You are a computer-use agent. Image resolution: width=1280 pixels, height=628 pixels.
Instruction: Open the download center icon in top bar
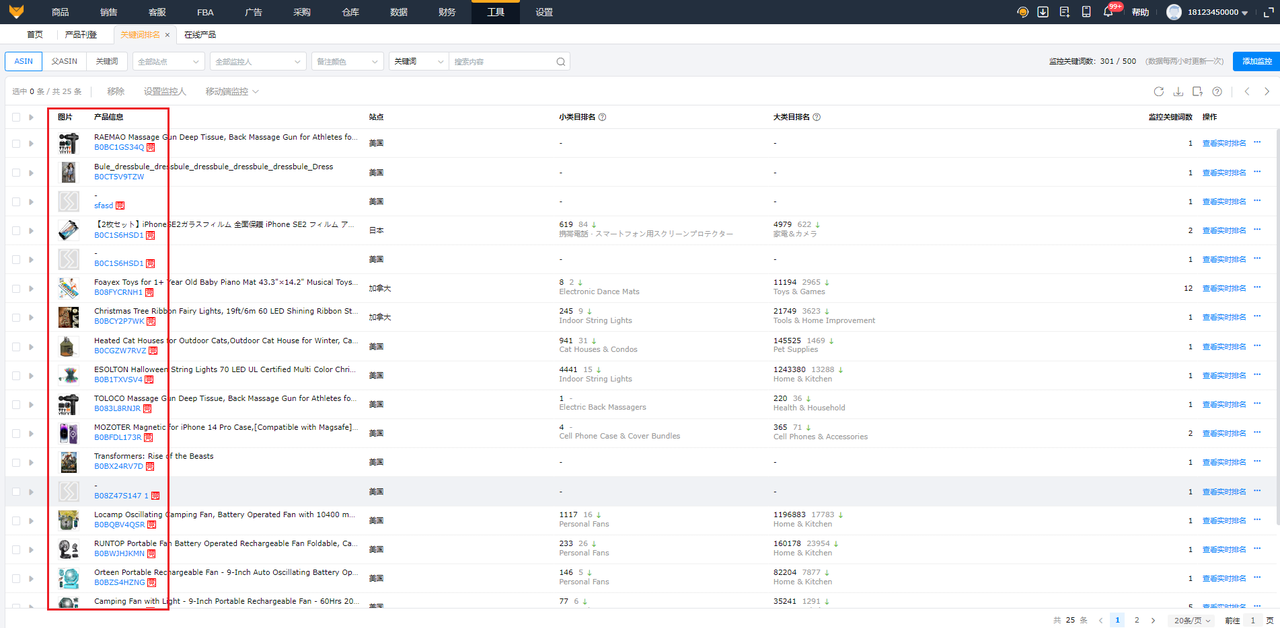1043,12
